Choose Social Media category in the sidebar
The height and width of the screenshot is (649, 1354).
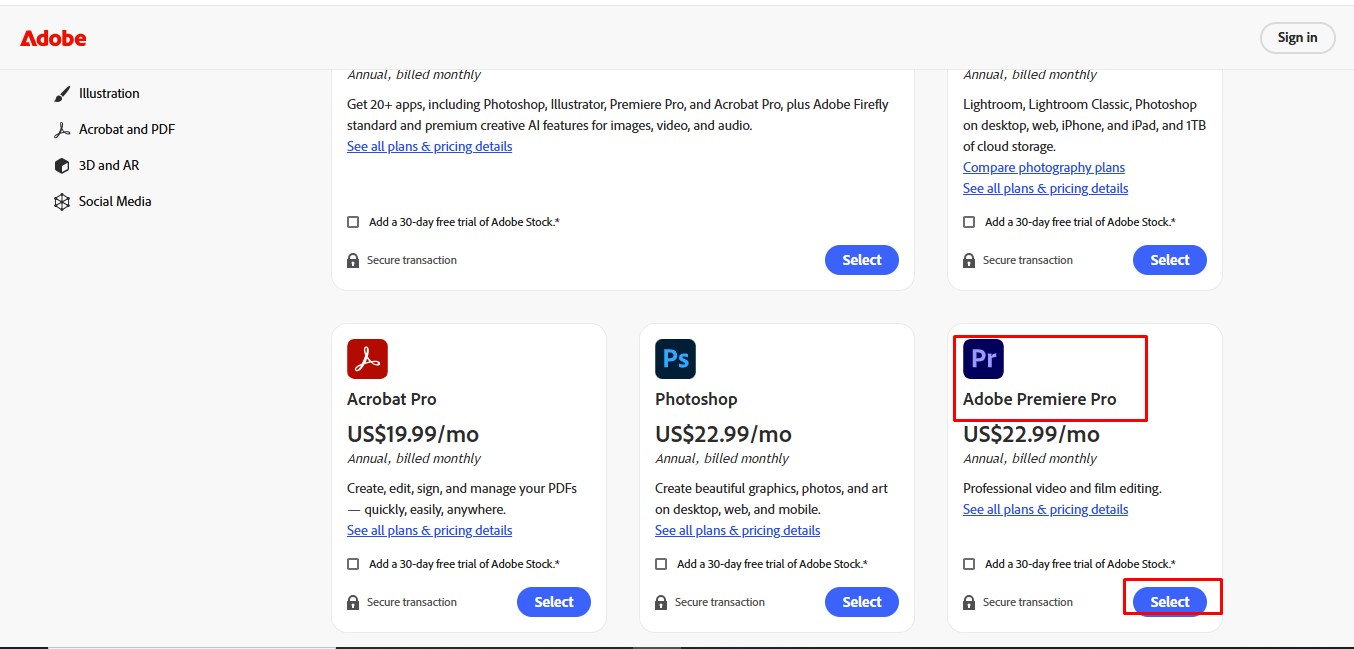click(114, 201)
